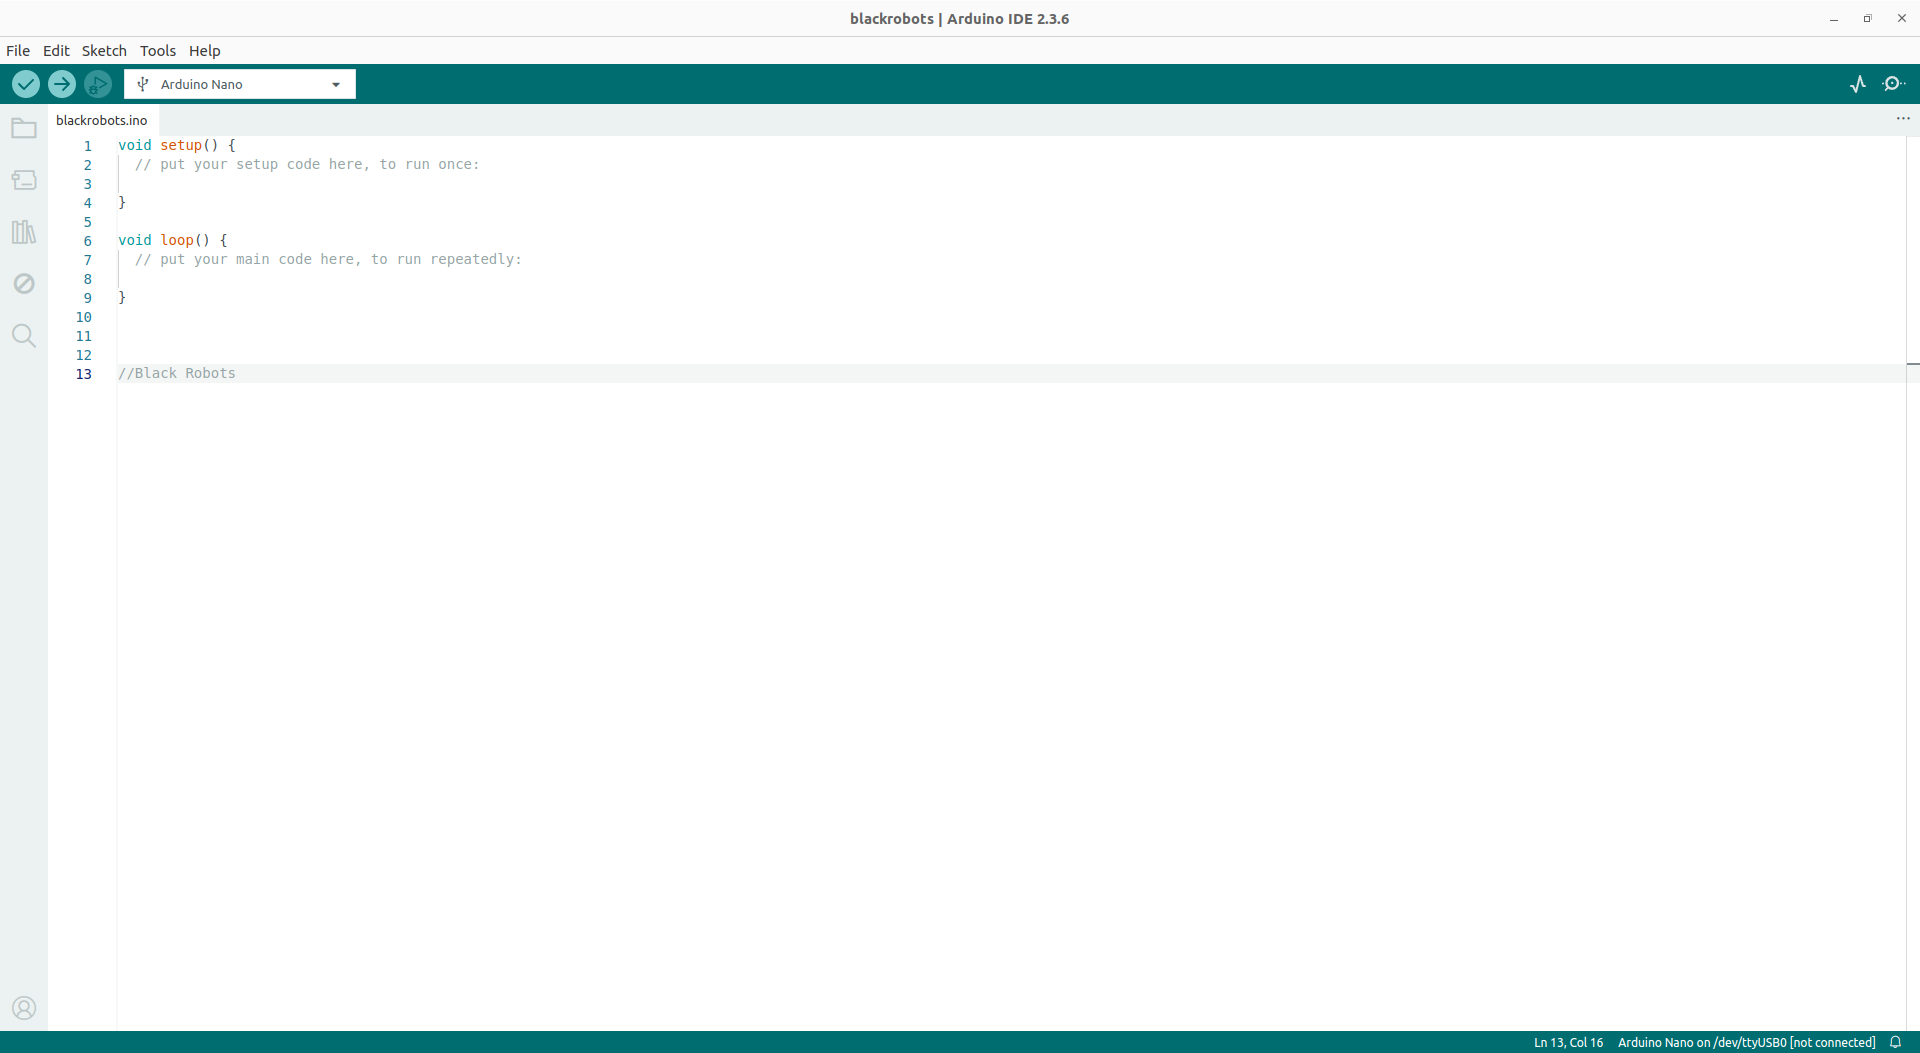Start debugging with the debug button

pos(98,84)
